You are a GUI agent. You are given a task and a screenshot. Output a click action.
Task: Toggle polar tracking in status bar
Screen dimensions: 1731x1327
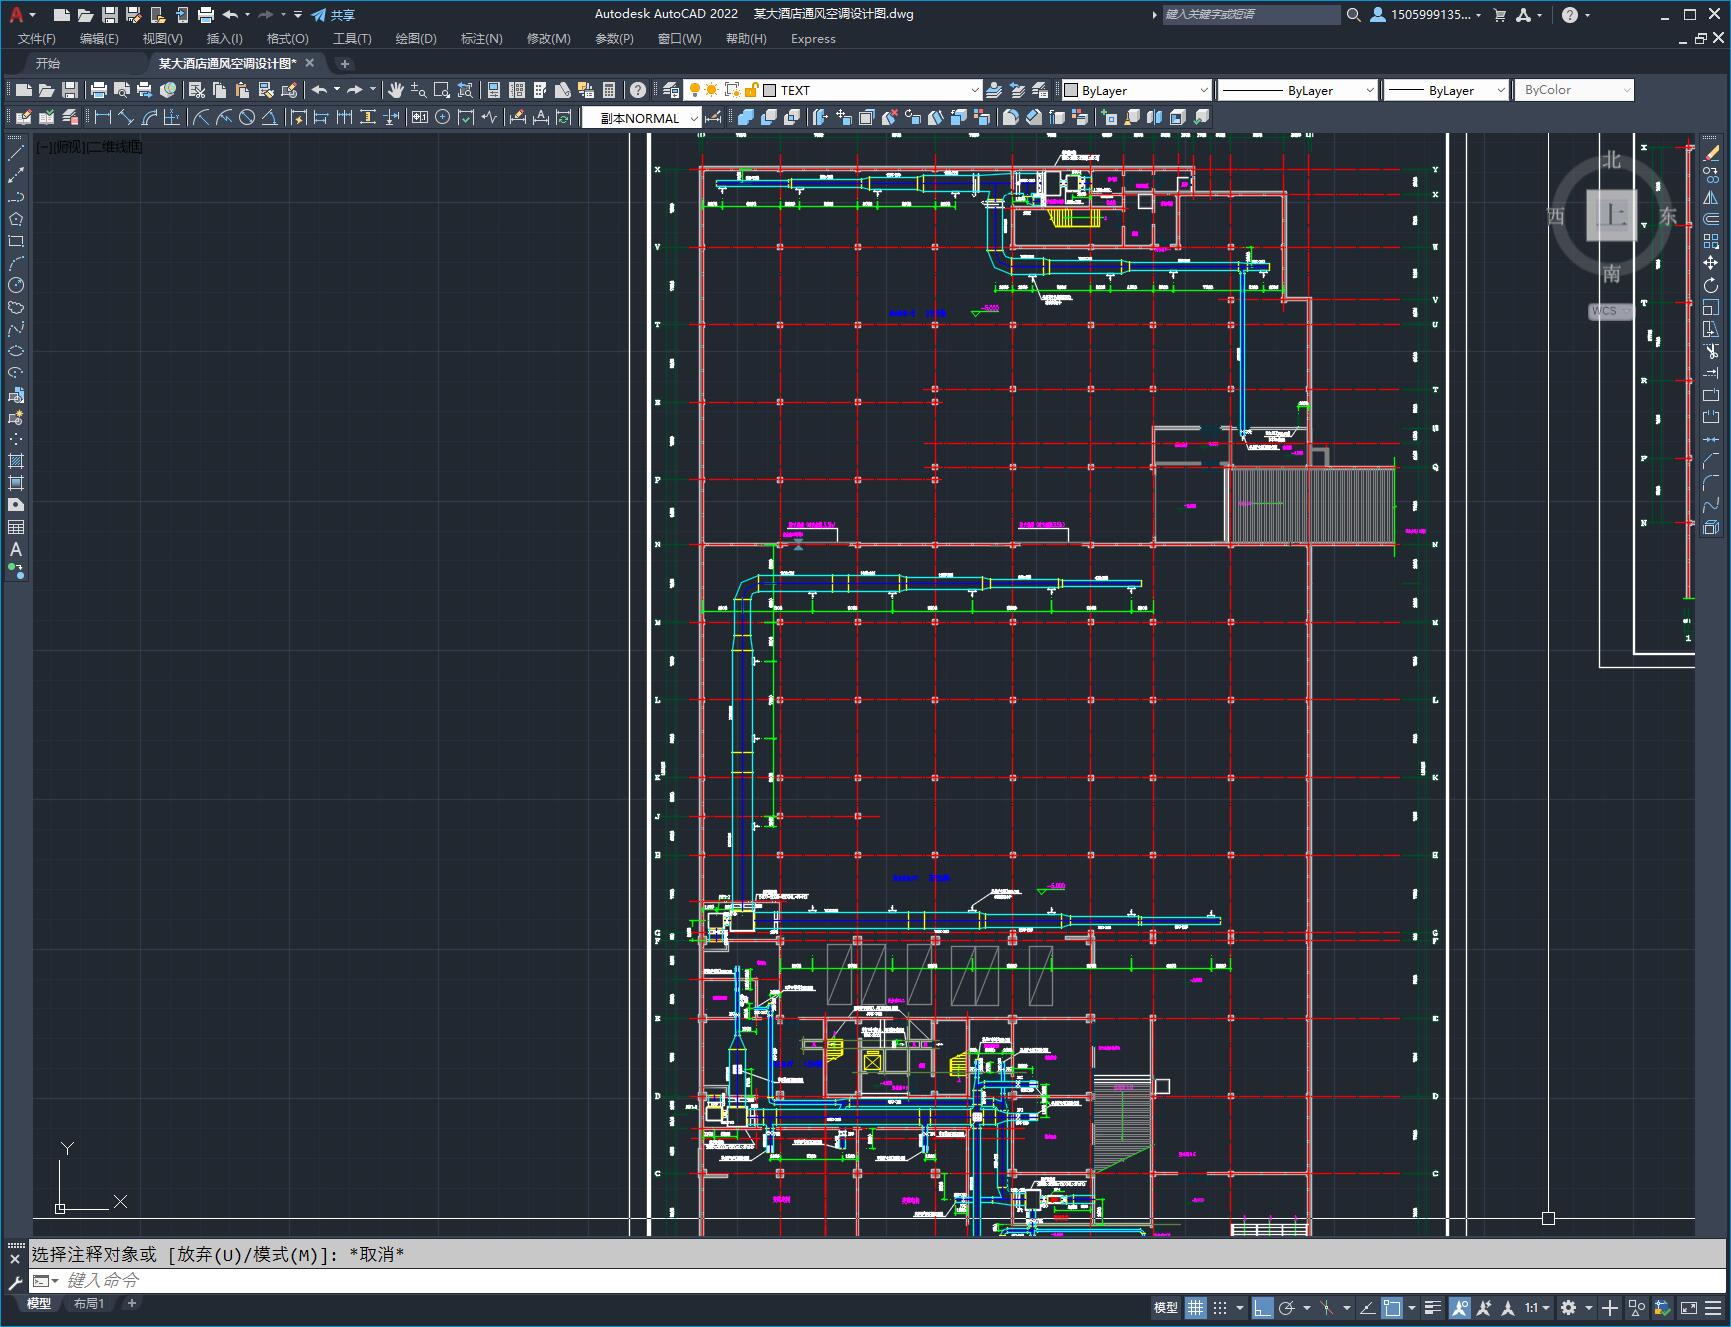(1287, 1307)
